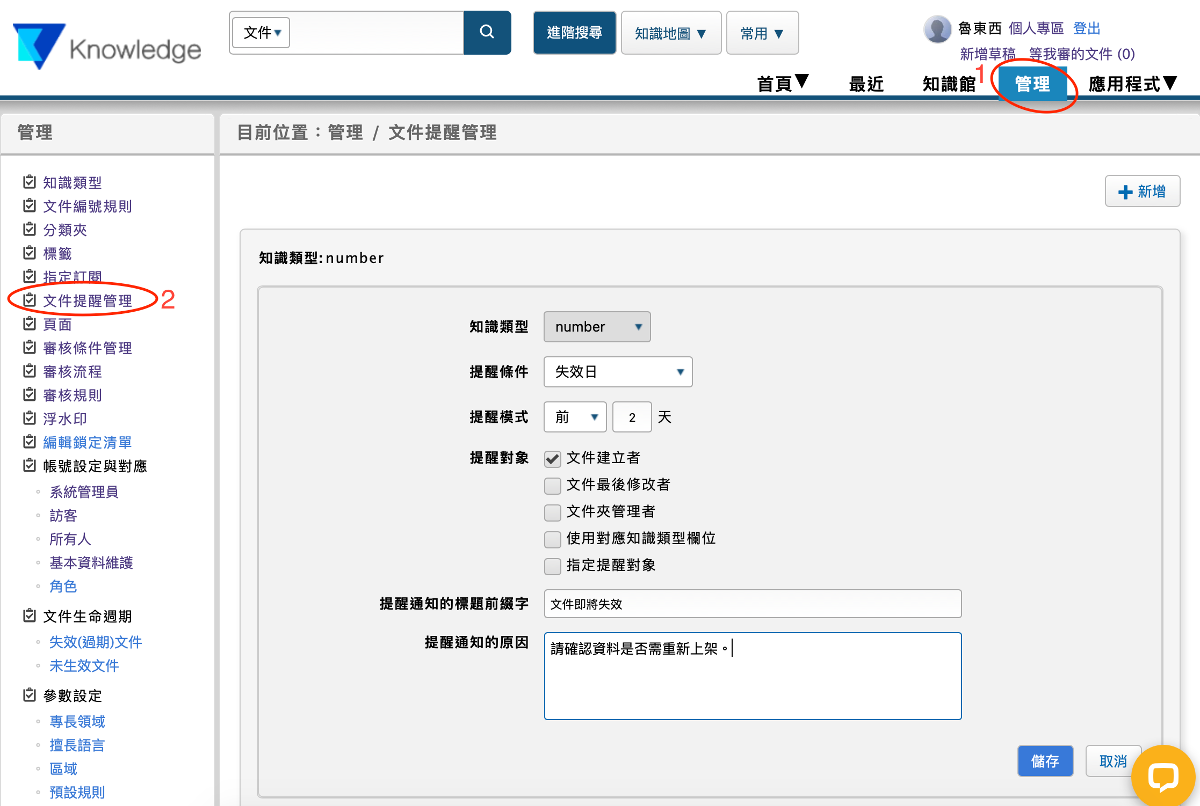Click the search magnifier icon button
Viewport: 1200px width, 806px height.
[487, 32]
